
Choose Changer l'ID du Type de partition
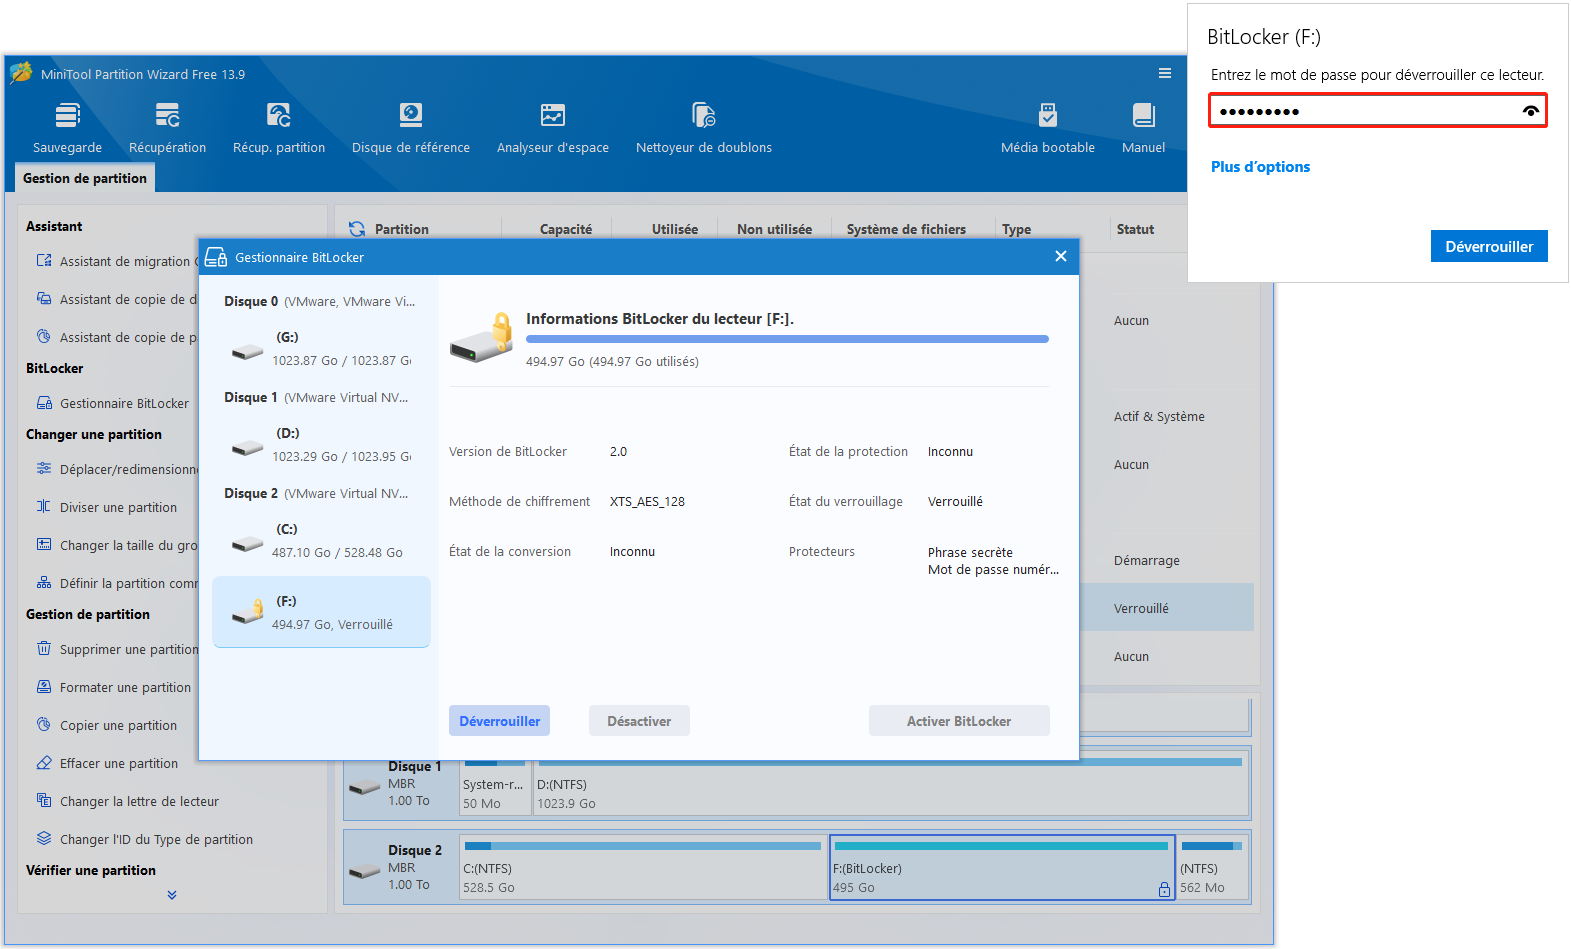tap(145, 839)
